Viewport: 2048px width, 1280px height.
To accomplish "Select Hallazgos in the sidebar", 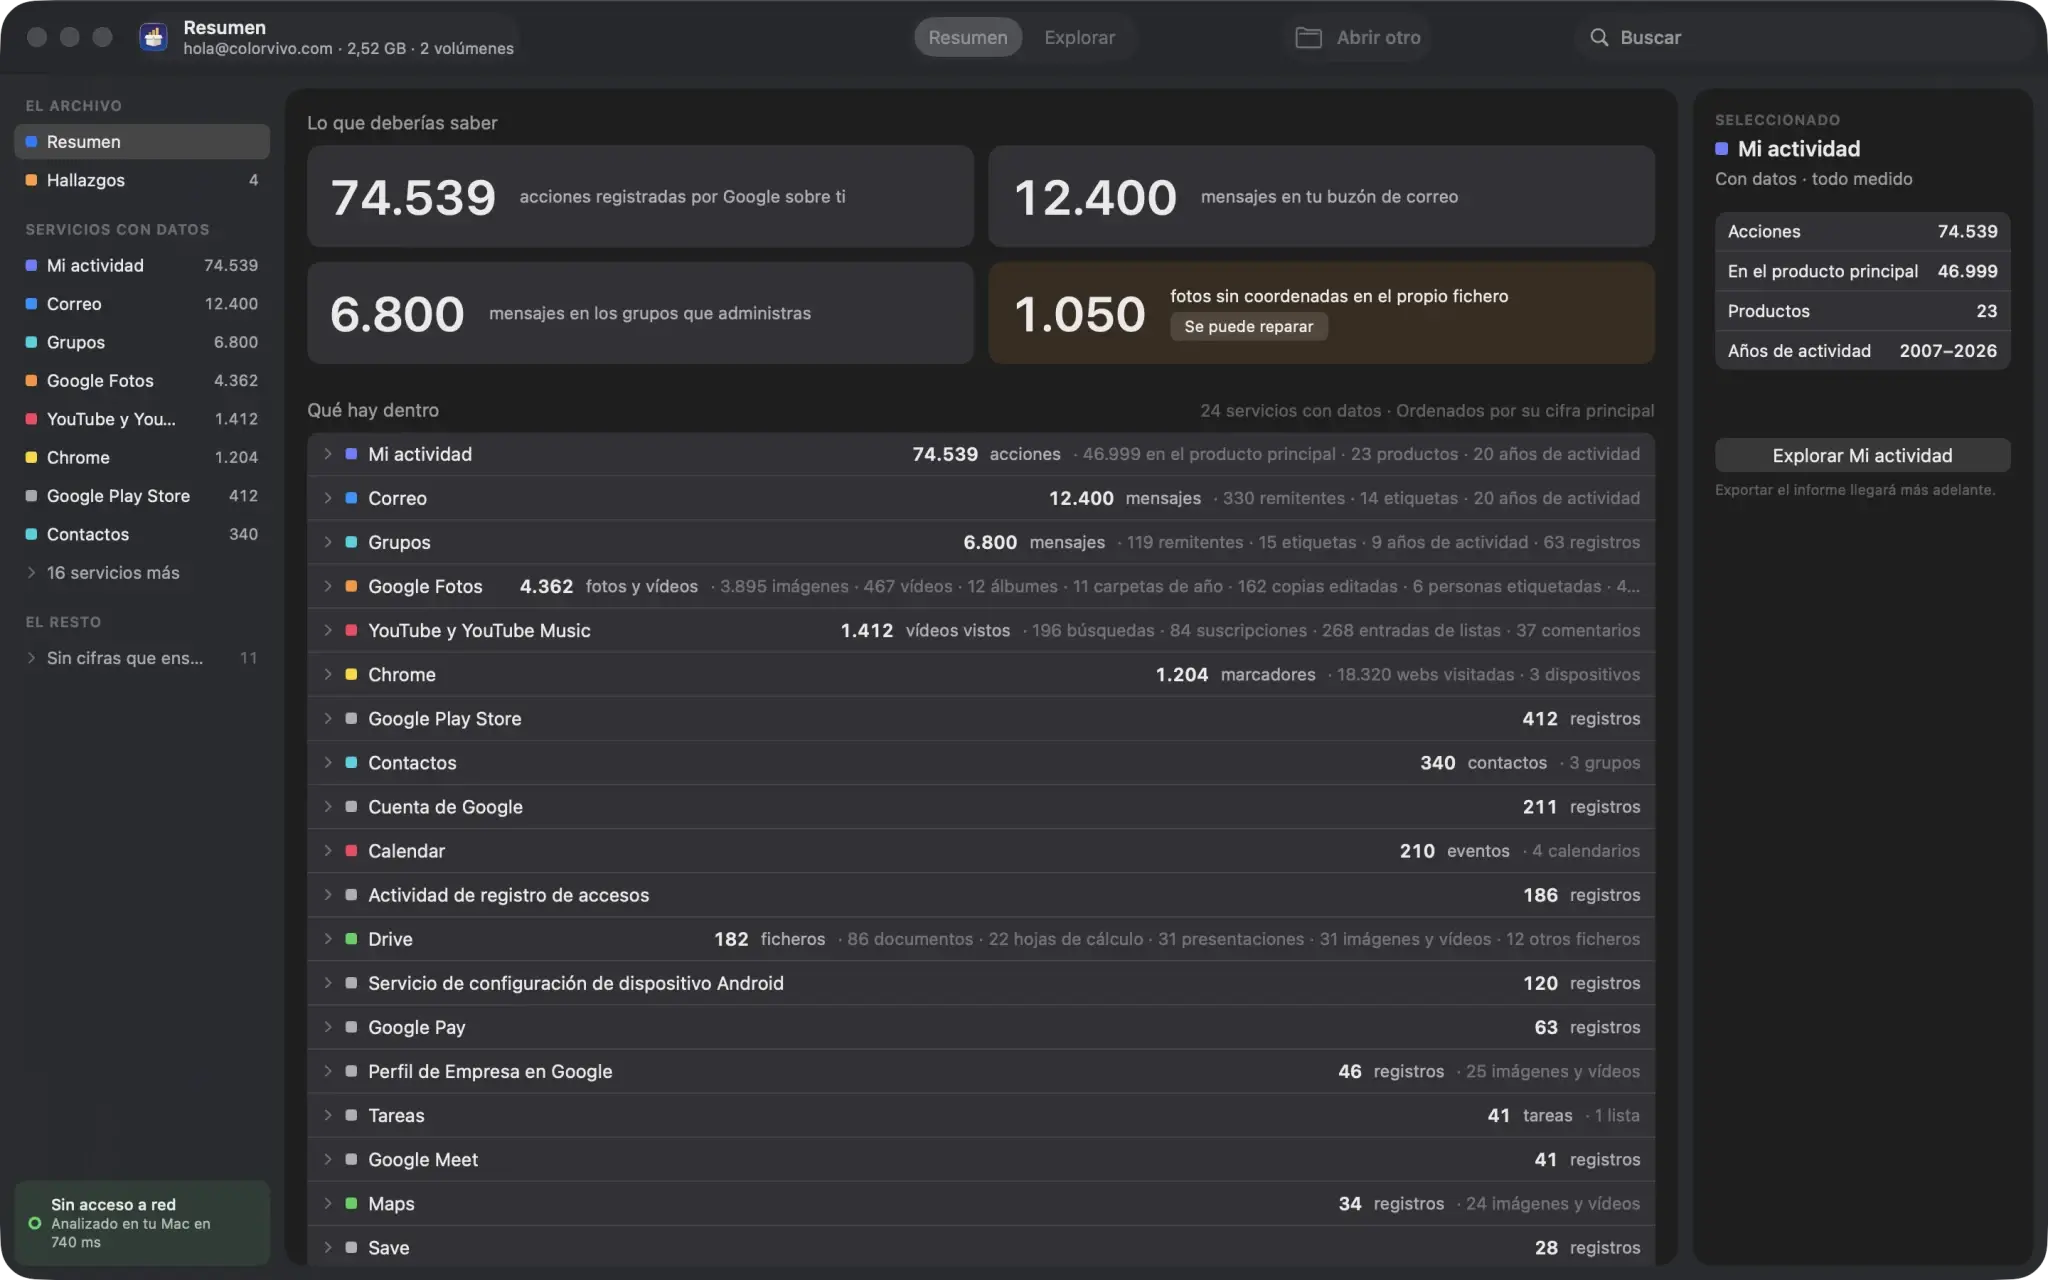I will [x=142, y=180].
